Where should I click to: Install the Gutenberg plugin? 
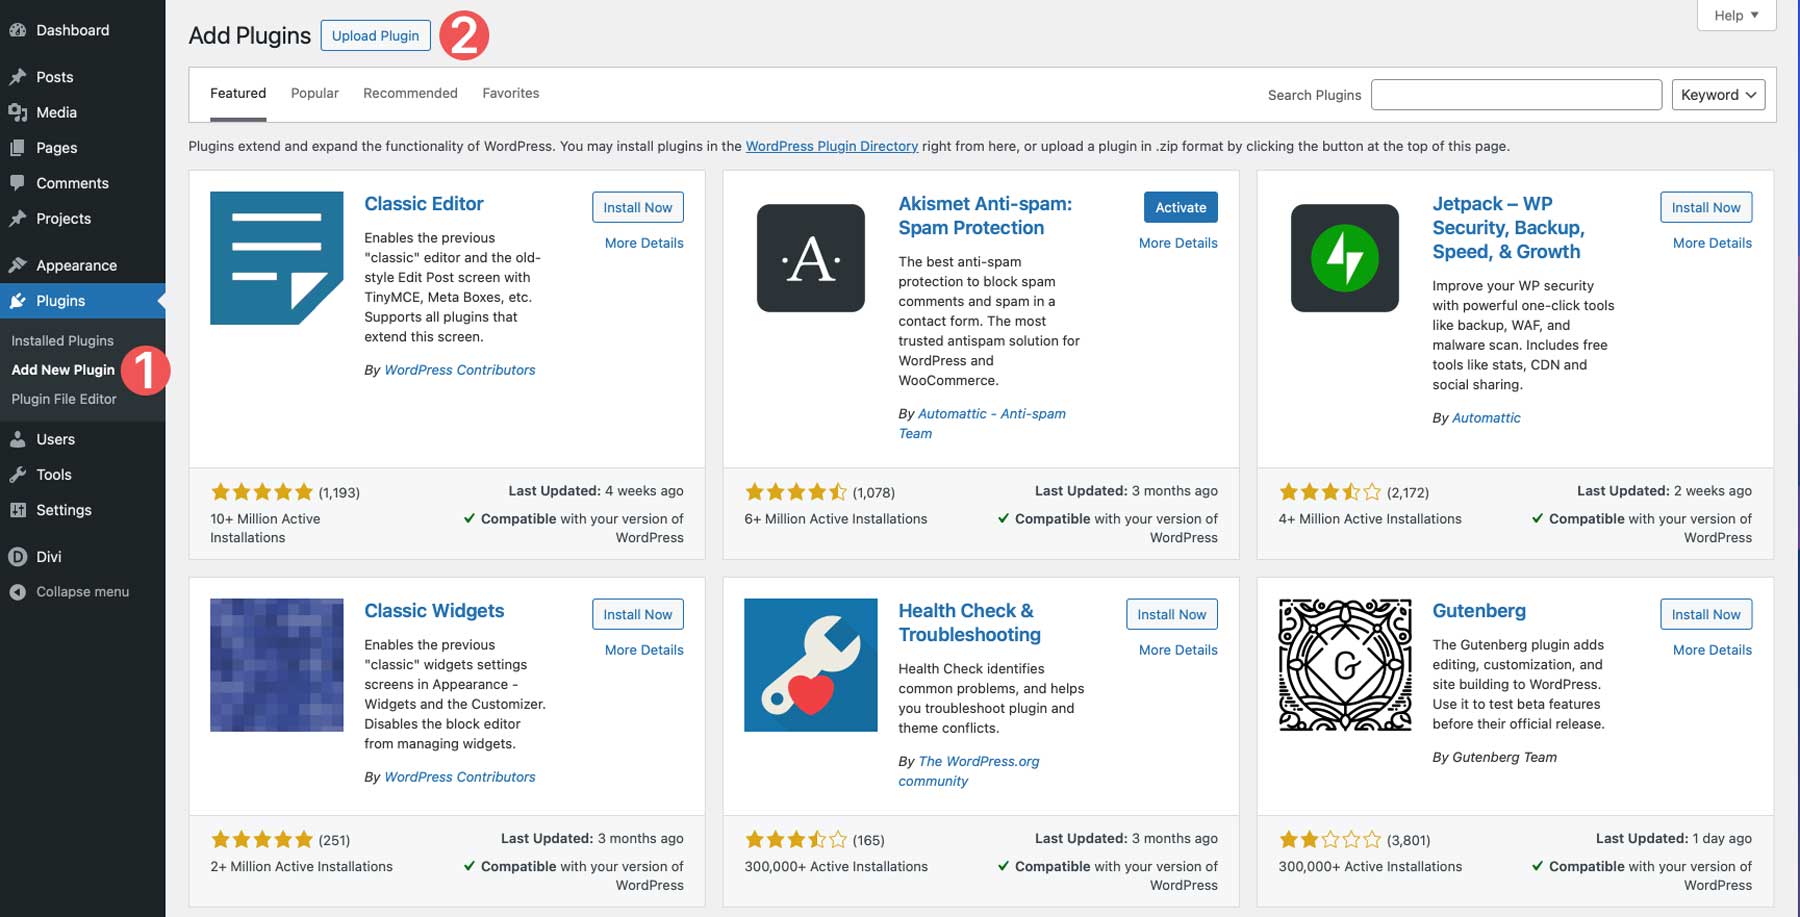click(x=1706, y=615)
